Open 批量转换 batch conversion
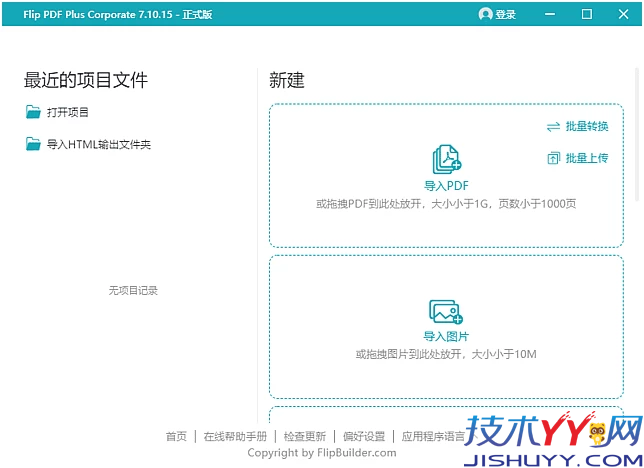The width and height of the screenshot is (644, 468). click(x=587, y=126)
